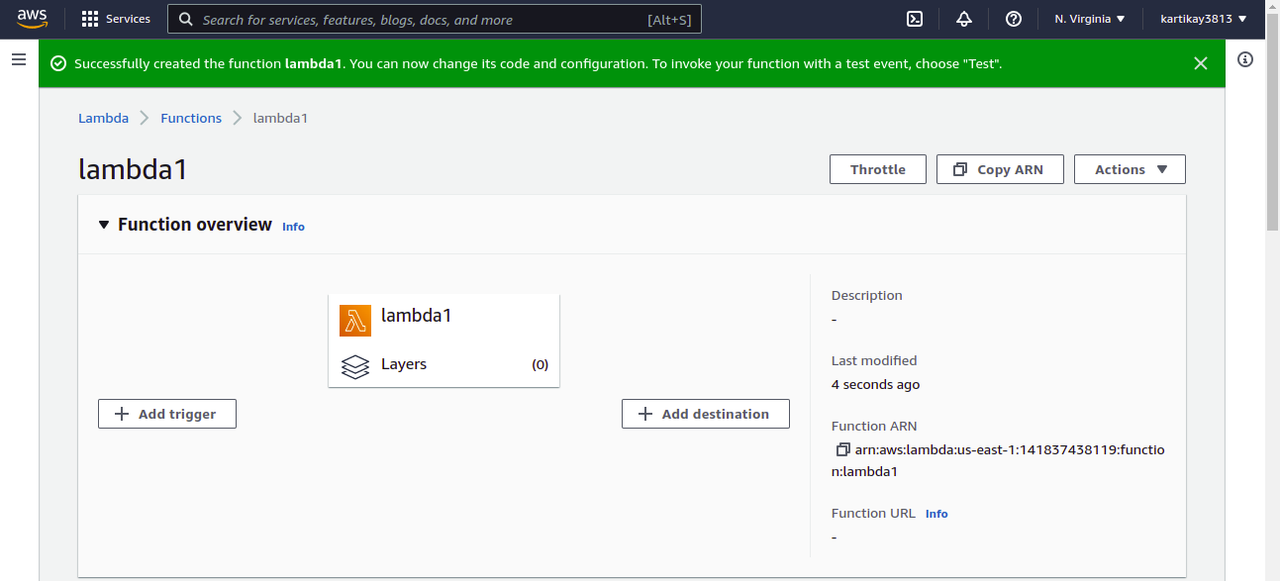
Task: Copy the Function ARN with copy icon
Action: coord(842,450)
